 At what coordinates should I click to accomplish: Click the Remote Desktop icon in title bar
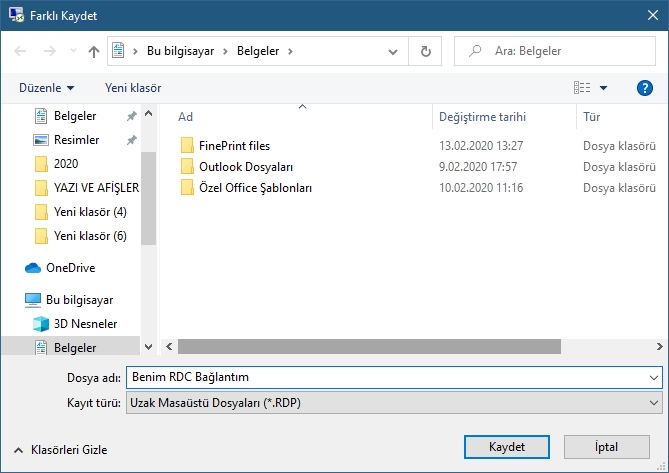16,15
